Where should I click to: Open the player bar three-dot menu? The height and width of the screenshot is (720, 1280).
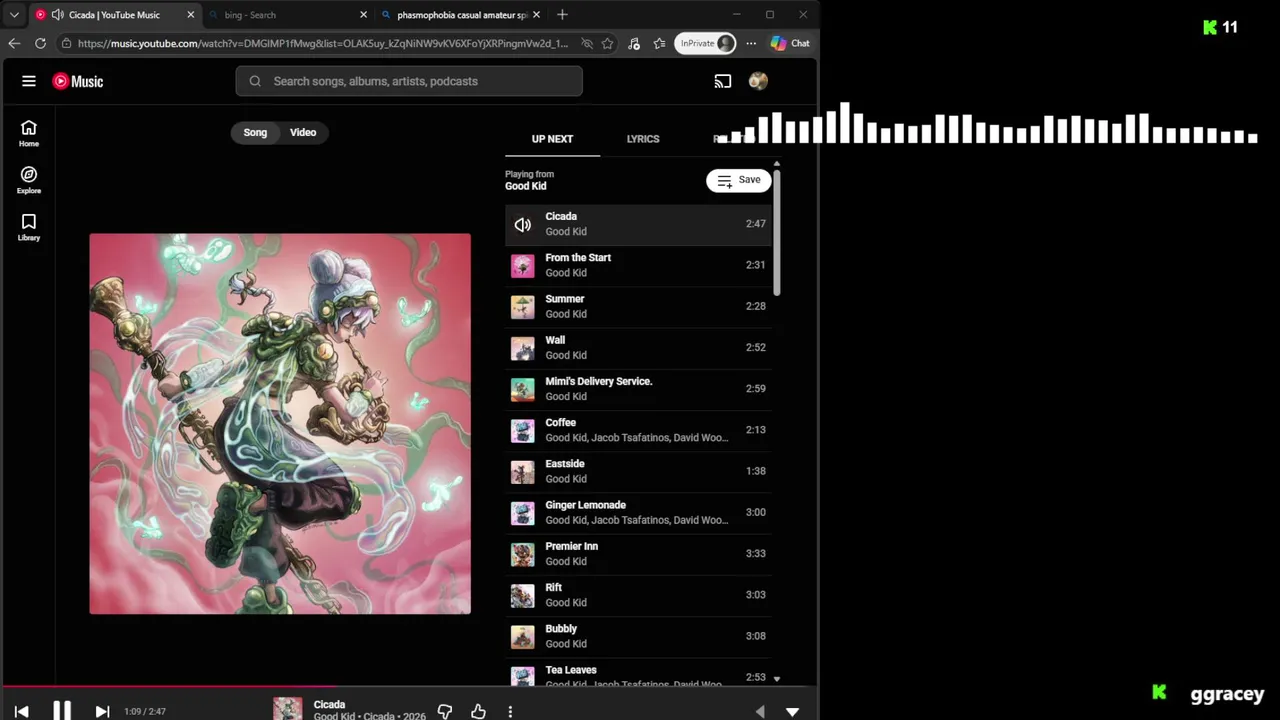[x=510, y=711]
